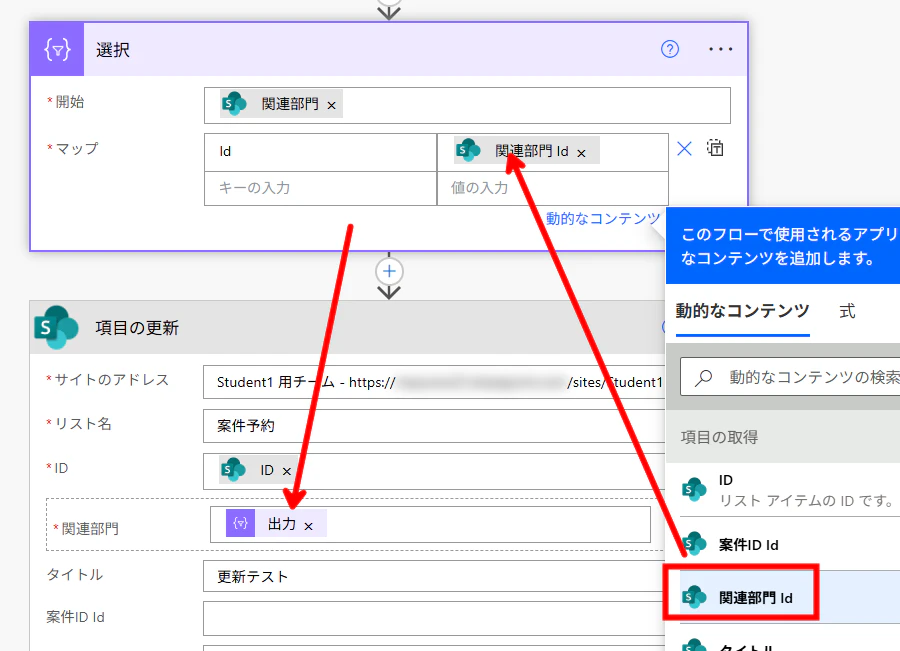Select the 選択 action title text
This screenshot has width=900, height=651.
112,50
